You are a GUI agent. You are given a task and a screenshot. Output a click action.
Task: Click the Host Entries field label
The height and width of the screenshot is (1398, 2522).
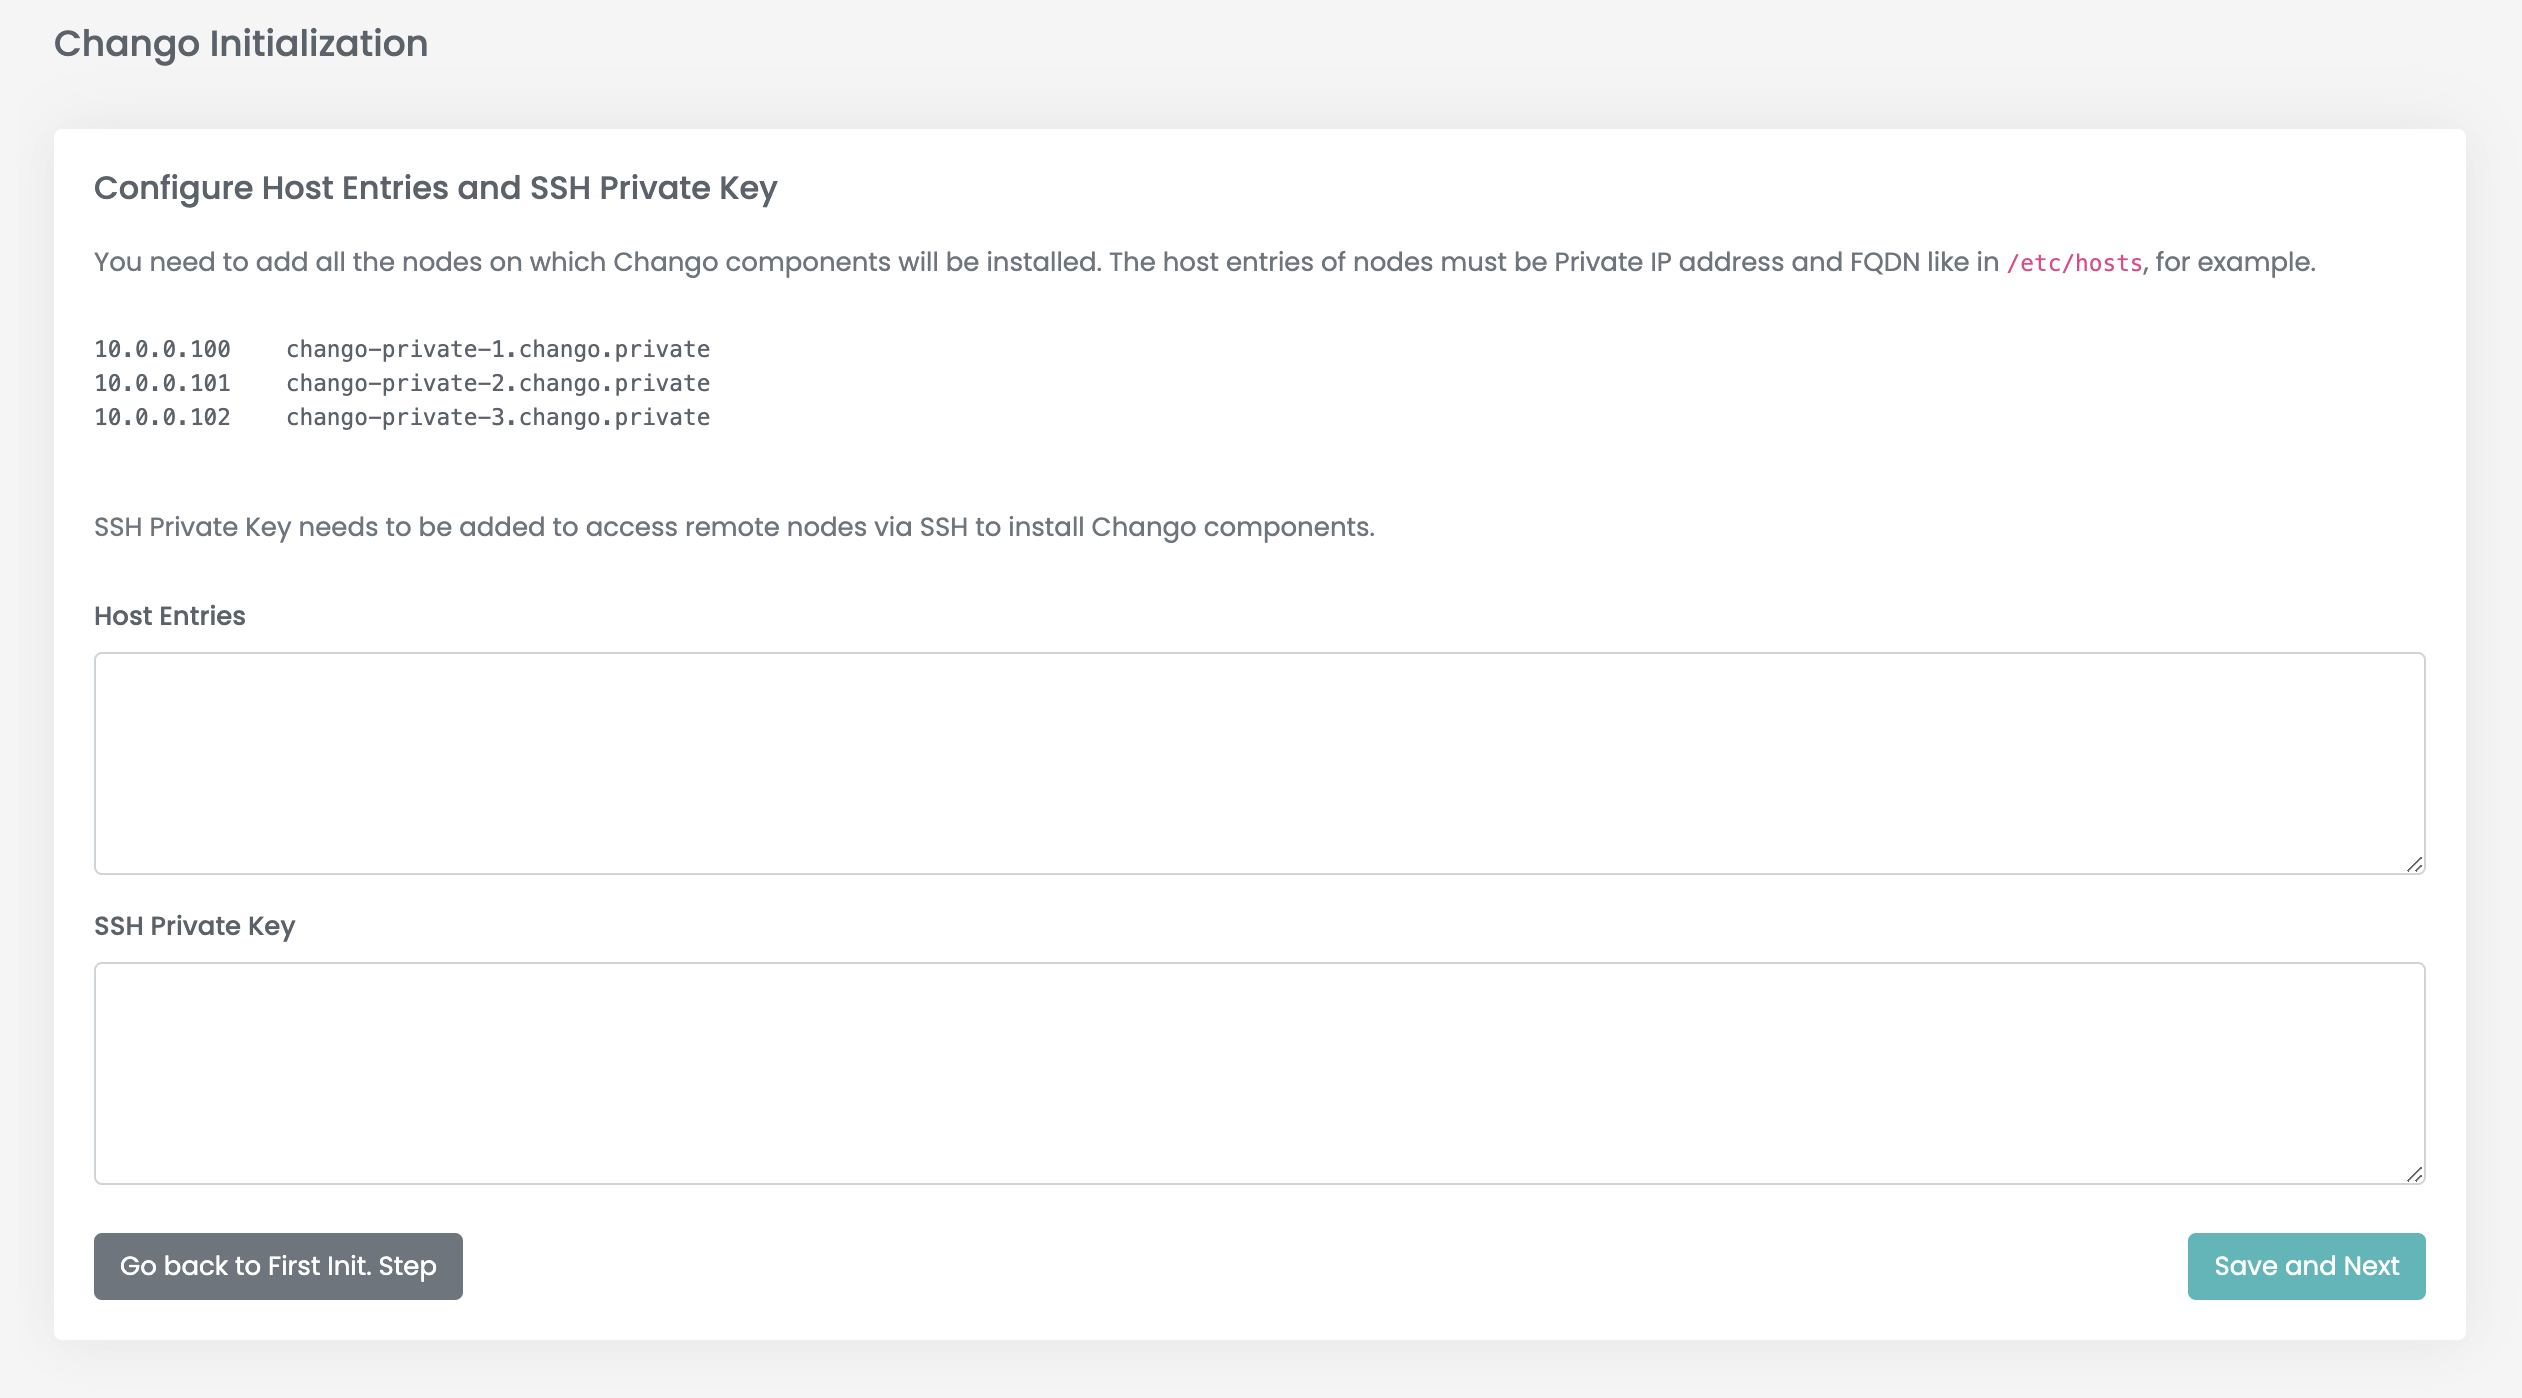170,616
